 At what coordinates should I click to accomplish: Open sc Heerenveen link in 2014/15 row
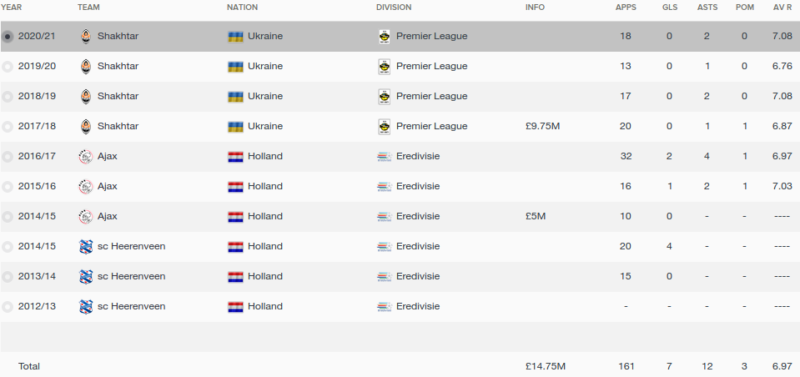point(131,246)
